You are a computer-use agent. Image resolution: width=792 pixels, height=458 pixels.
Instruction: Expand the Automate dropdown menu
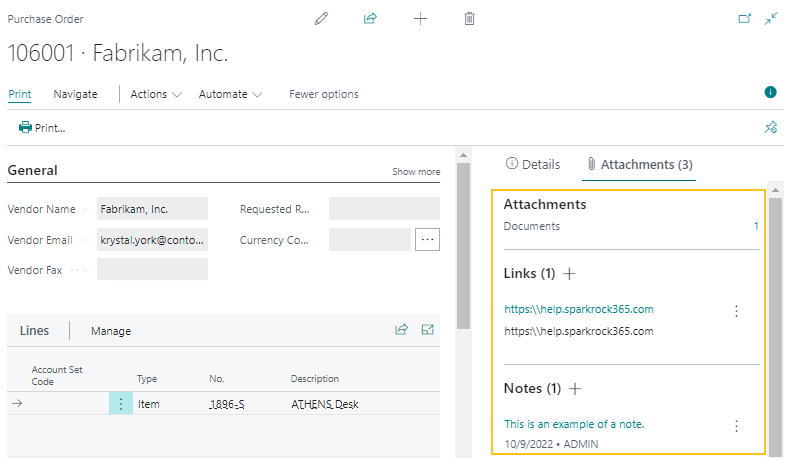[230, 94]
